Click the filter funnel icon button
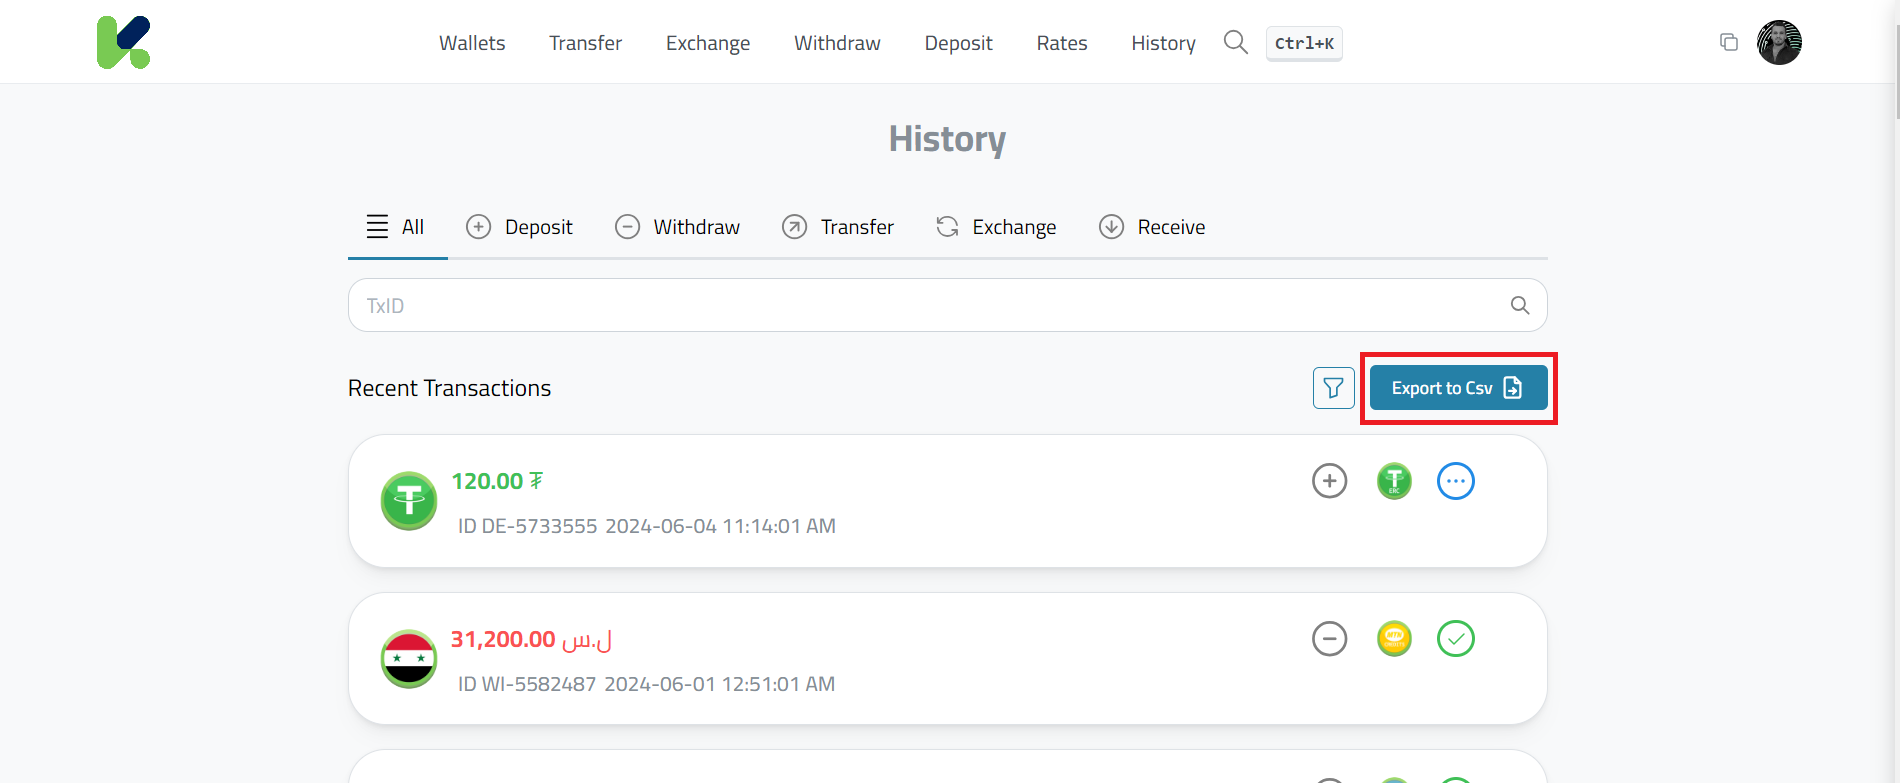The height and width of the screenshot is (783, 1900). click(x=1334, y=388)
